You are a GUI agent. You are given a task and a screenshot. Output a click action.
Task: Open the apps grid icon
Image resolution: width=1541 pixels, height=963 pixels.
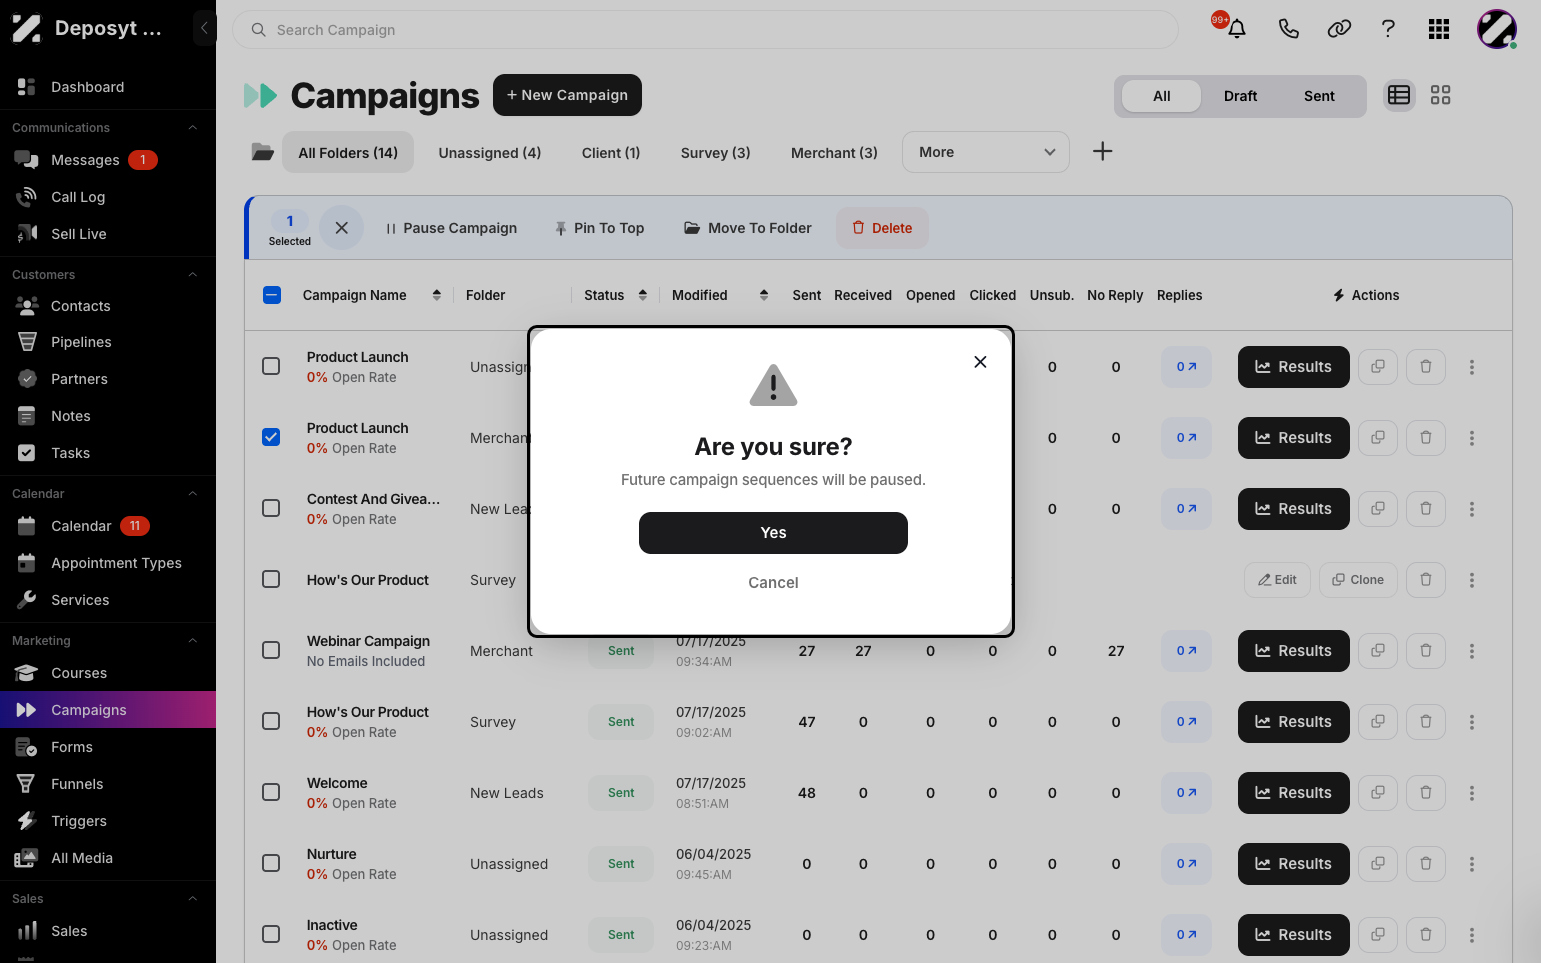click(x=1439, y=29)
